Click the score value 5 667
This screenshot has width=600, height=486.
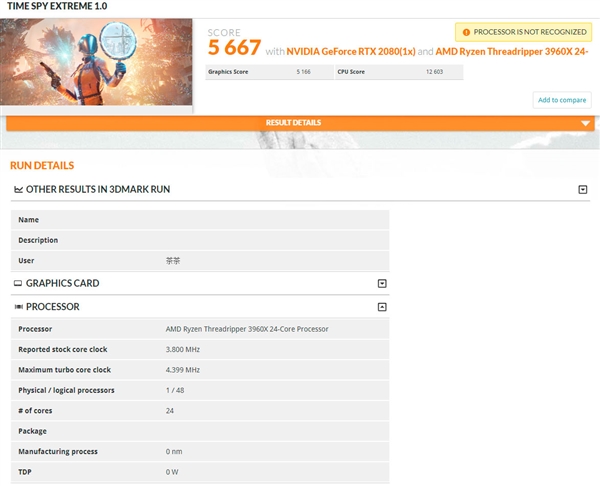234,48
